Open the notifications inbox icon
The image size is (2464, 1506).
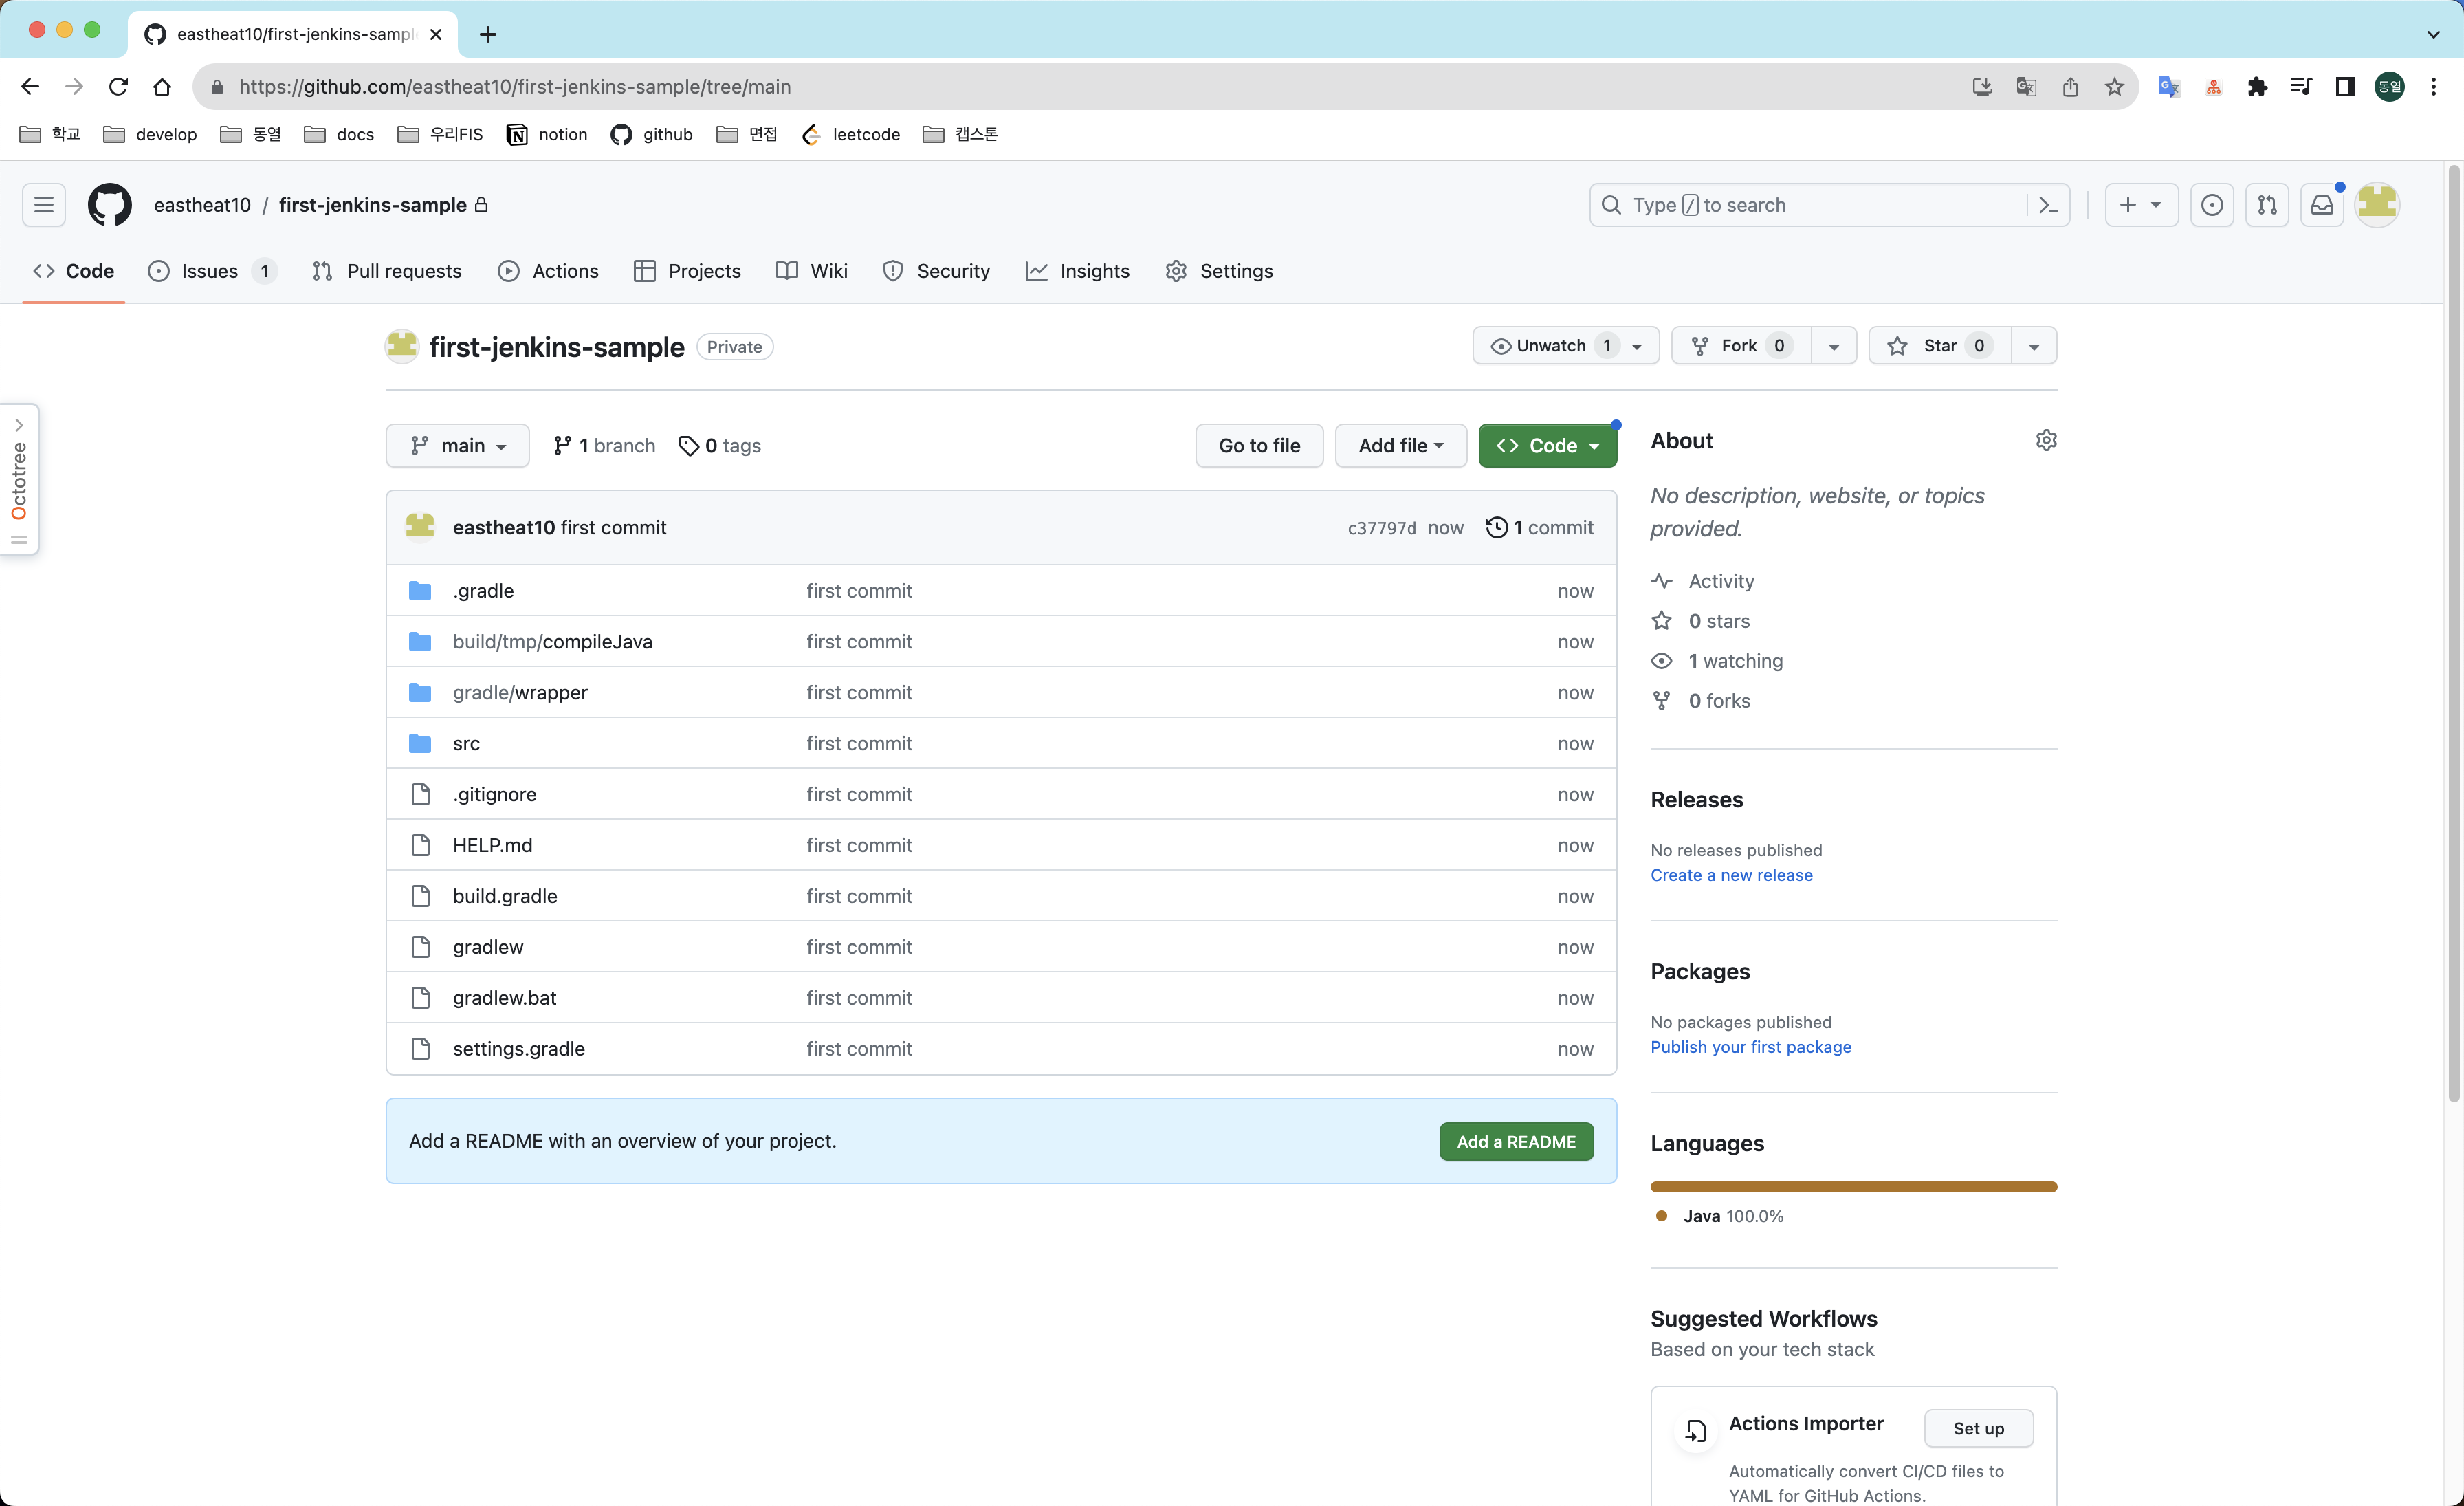coord(2322,205)
